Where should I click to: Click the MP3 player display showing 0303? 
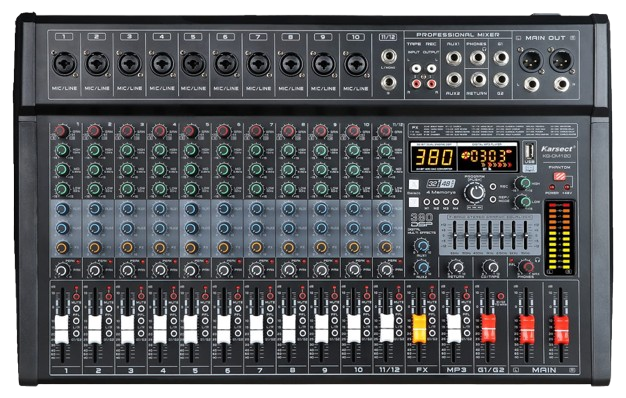pos(487,157)
